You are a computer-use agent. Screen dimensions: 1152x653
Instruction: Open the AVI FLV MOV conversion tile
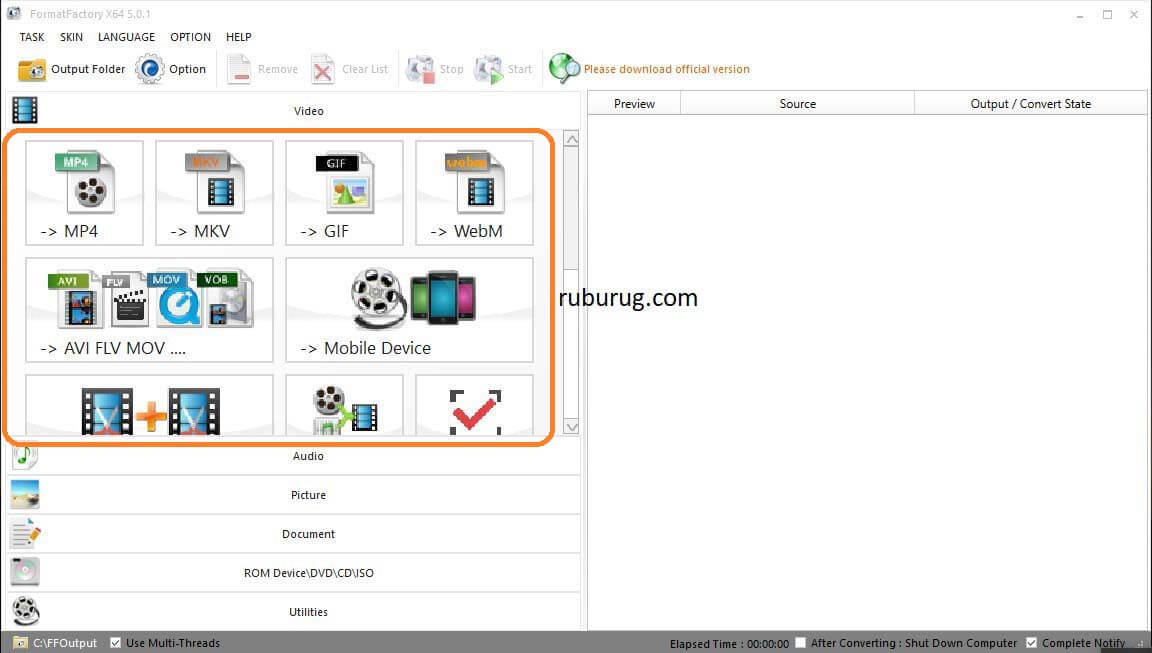click(x=149, y=309)
